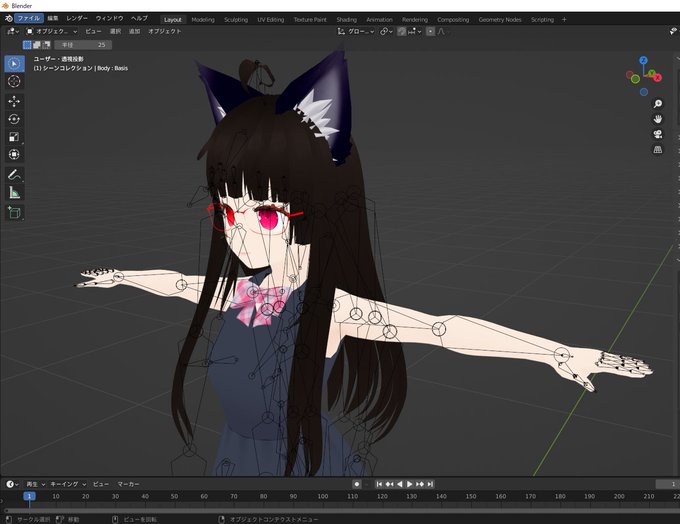Click the red X axis on the navigation gizmo
This screenshot has height=524, width=680.
658,78
